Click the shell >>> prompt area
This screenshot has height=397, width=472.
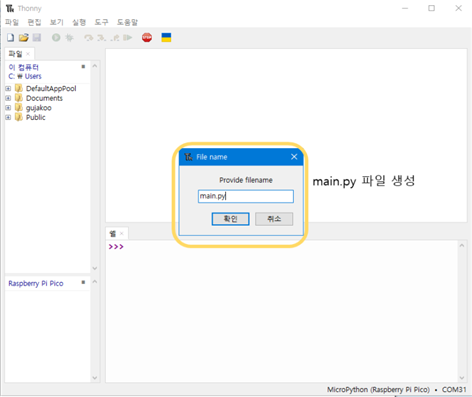116,247
